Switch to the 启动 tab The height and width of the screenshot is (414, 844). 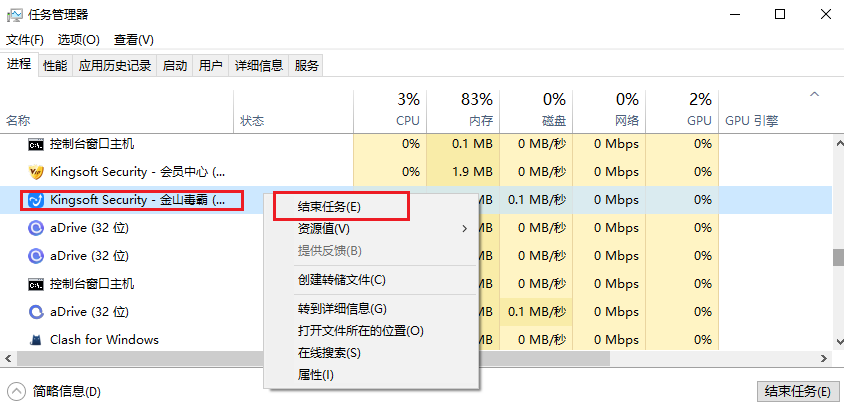pyautogui.click(x=175, y=66)
